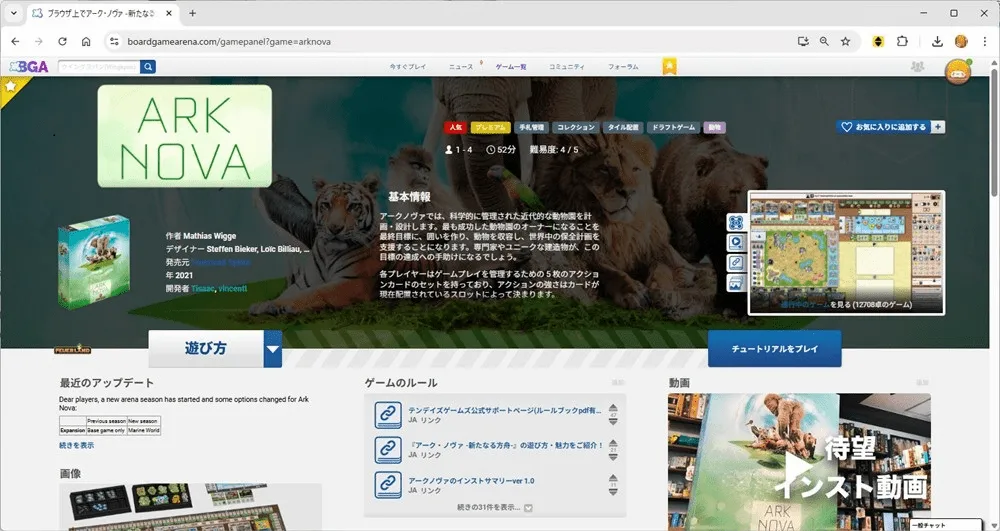Open the player avatar menu

(x=958, y=72)
